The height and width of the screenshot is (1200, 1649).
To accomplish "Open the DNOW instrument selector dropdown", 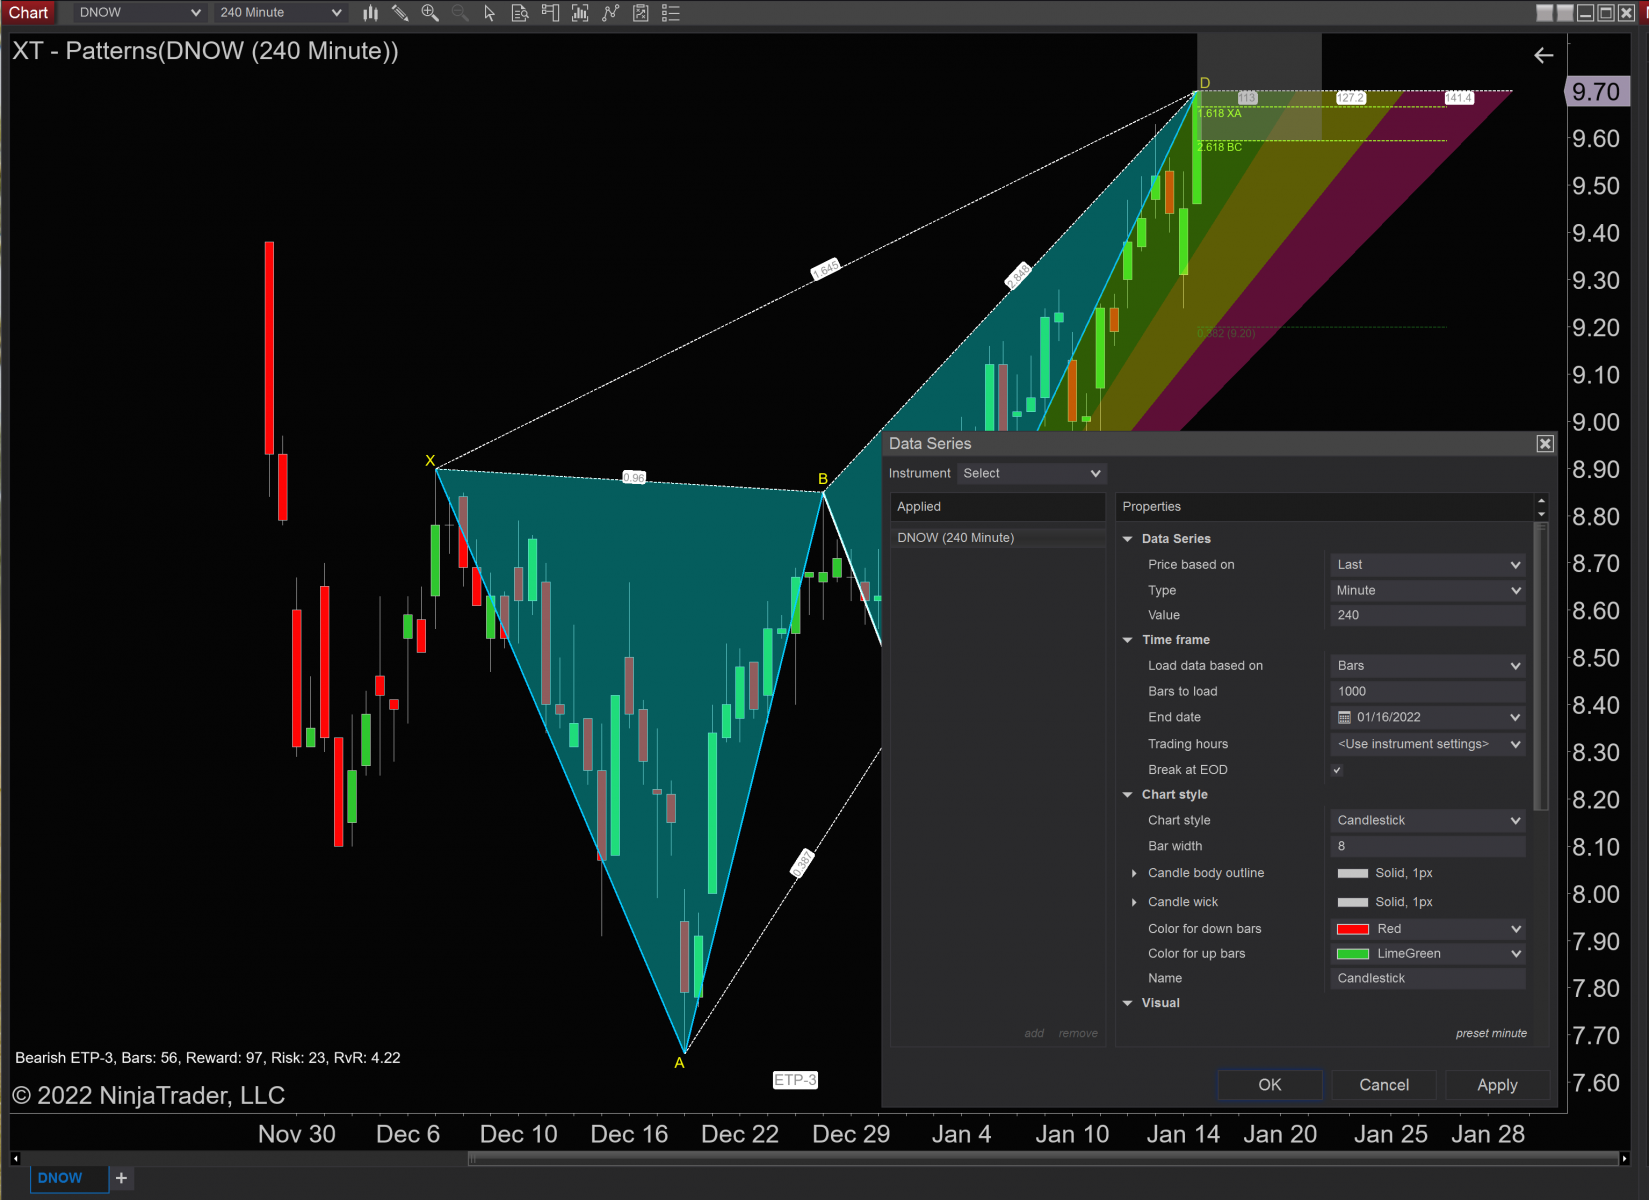I will point(139,13).
